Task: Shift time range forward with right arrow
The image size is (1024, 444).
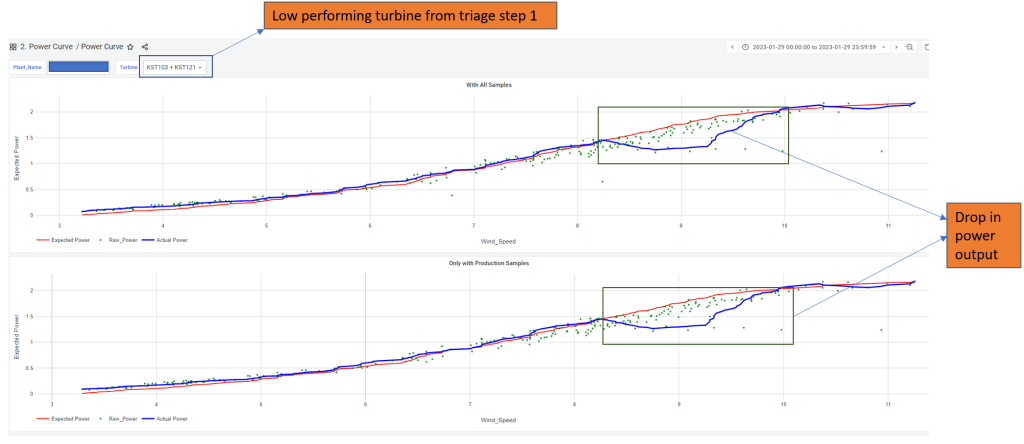Action: coord(896,47)
